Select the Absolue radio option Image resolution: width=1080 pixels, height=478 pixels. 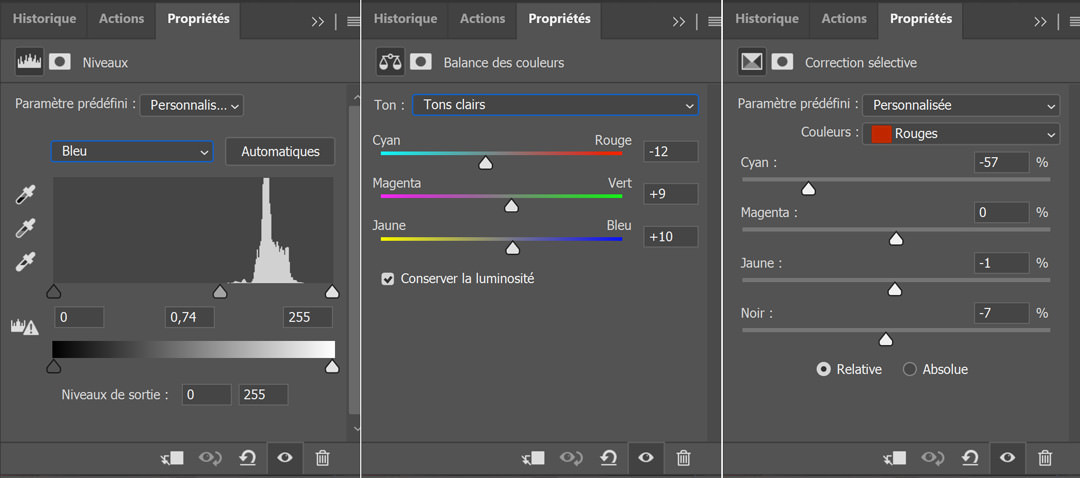[x=910, y=370]
